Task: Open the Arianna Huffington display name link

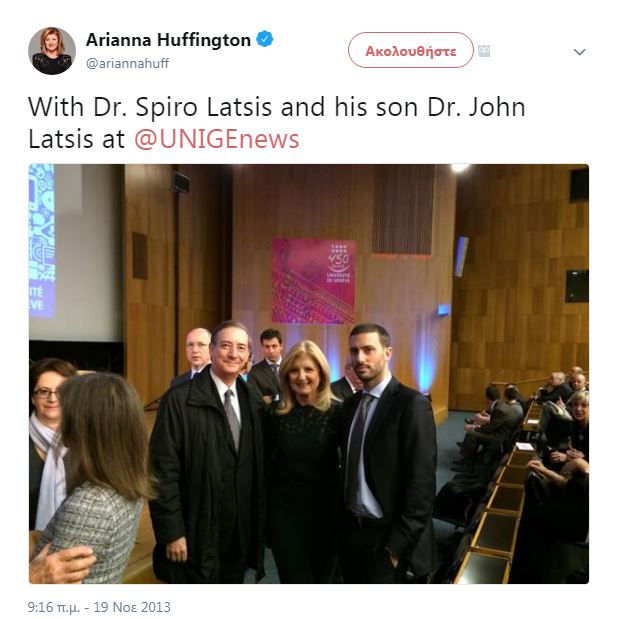Action: tap(168, 40)
